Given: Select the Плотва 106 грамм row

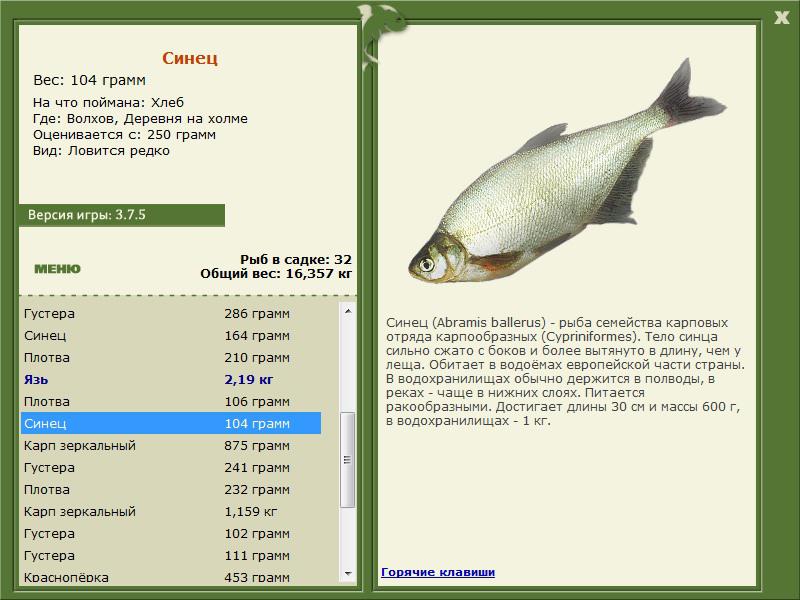Looking at the screenshot, I should pyautogui.click(x=171, y=402).
